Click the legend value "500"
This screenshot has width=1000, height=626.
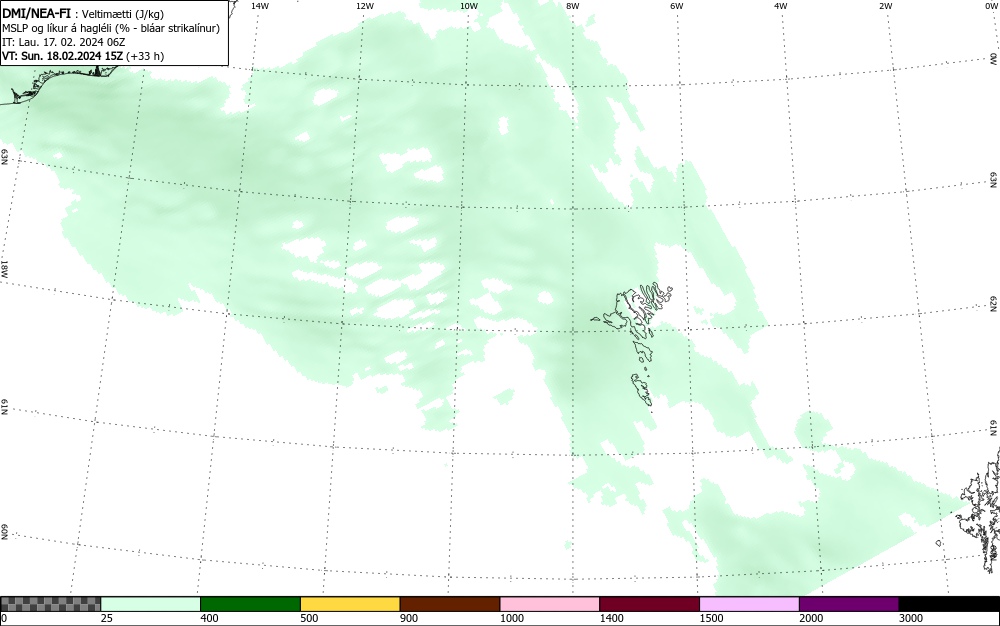(x=309, y=618)
